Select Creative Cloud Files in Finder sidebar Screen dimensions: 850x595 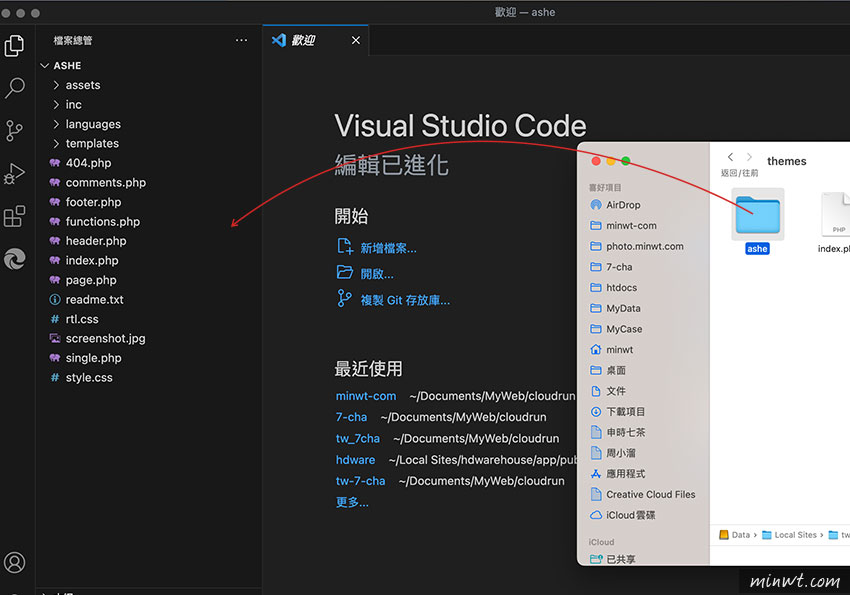click(x=651, y=494)
